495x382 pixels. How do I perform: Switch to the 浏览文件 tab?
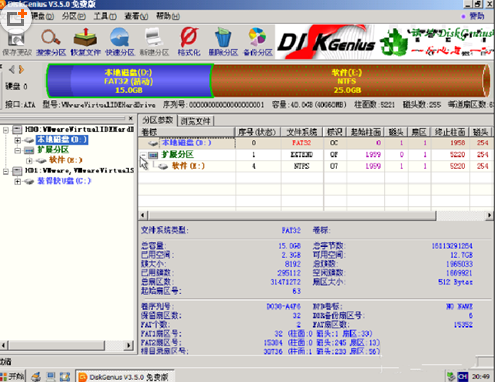coord(196,121)
